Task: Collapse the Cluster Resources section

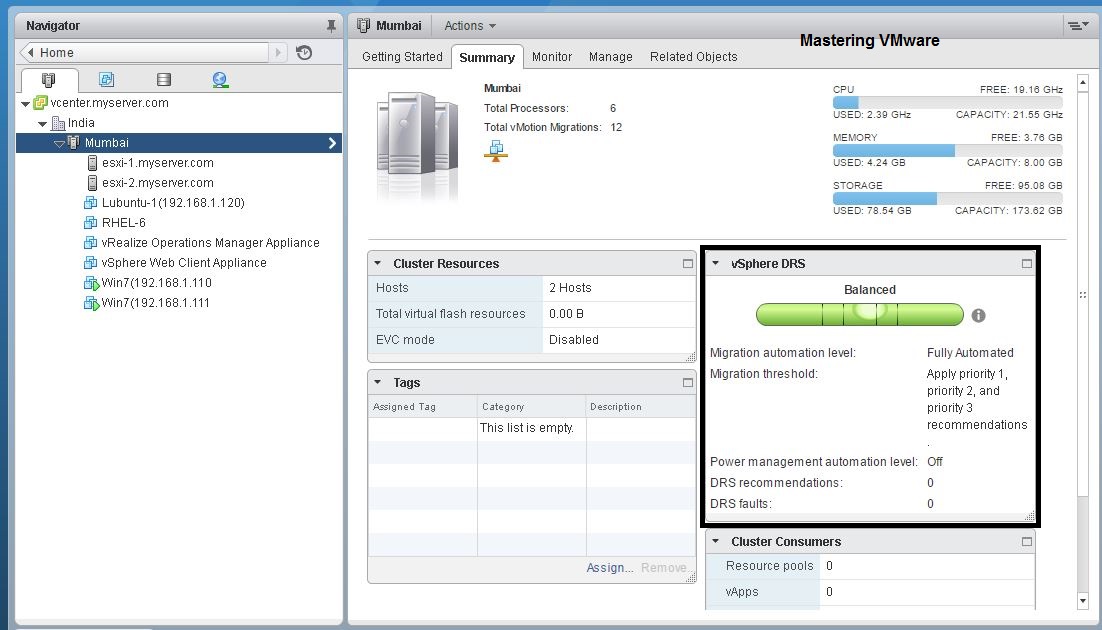Action: (x=377, y=264)
